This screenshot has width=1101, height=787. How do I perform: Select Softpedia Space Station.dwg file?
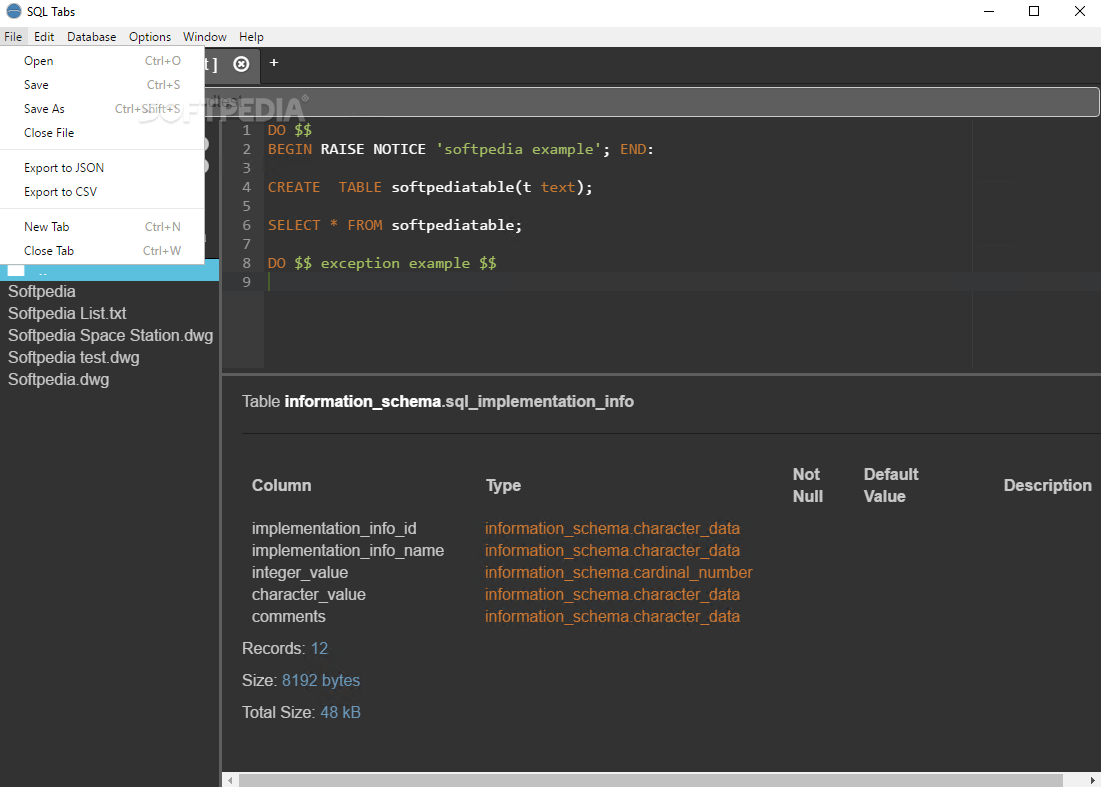coord(110,336)
